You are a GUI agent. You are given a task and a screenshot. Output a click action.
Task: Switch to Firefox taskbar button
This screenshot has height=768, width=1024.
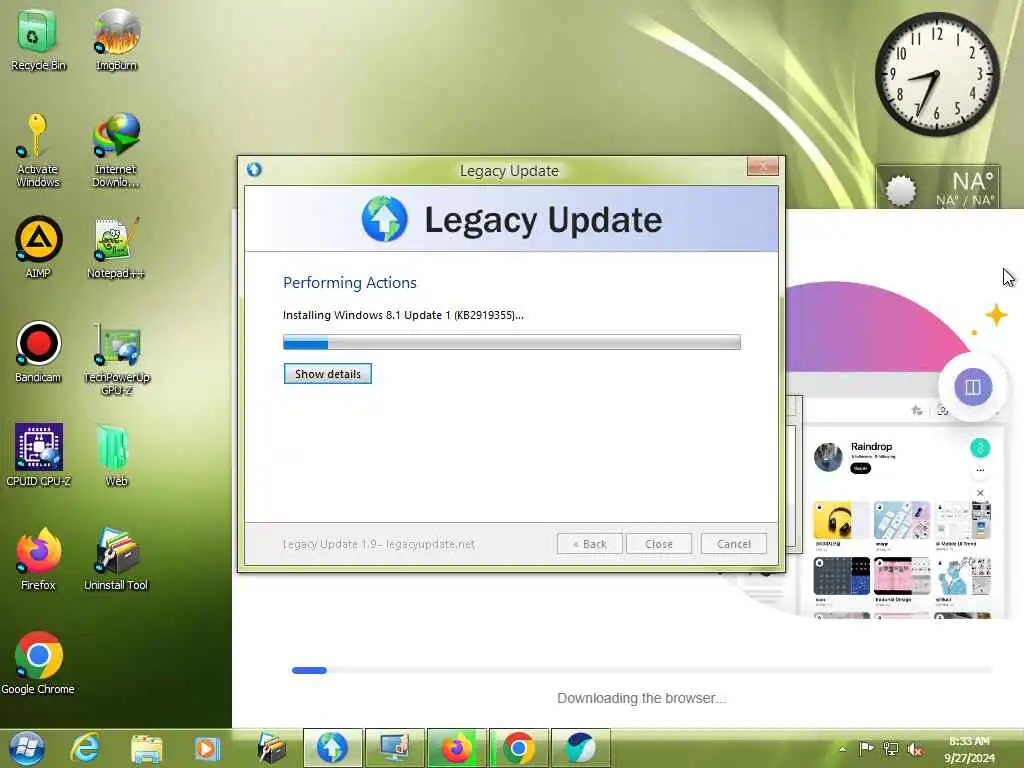point(456,748)
